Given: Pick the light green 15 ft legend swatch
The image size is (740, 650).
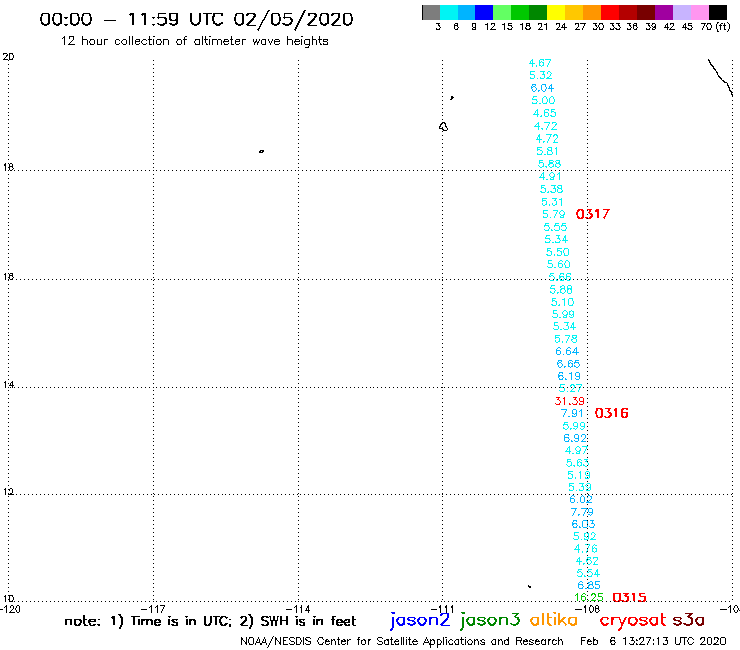Looking at the screenshot, I should click(502, 12).
